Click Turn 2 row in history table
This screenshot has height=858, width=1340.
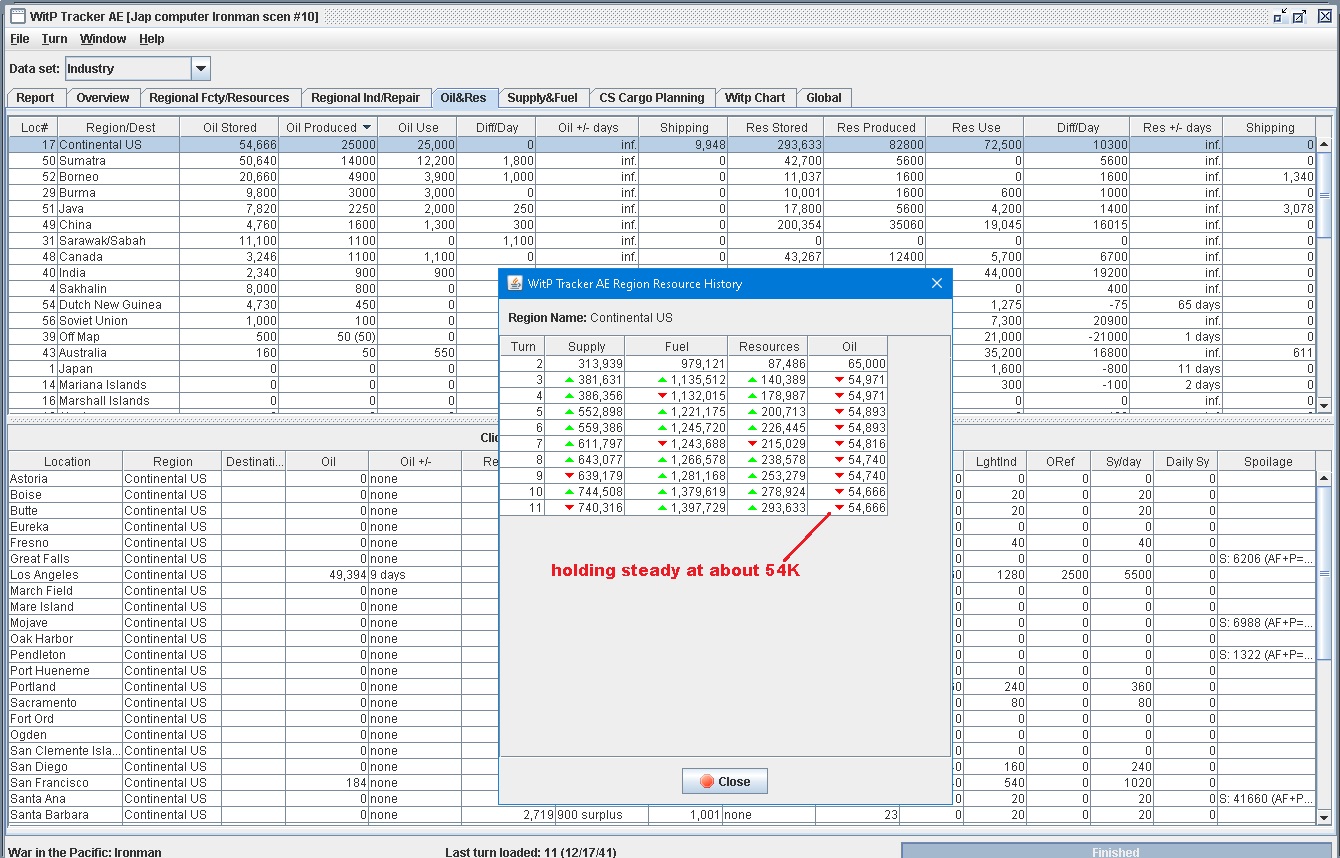pyautogui.click(x=694, y=364)
